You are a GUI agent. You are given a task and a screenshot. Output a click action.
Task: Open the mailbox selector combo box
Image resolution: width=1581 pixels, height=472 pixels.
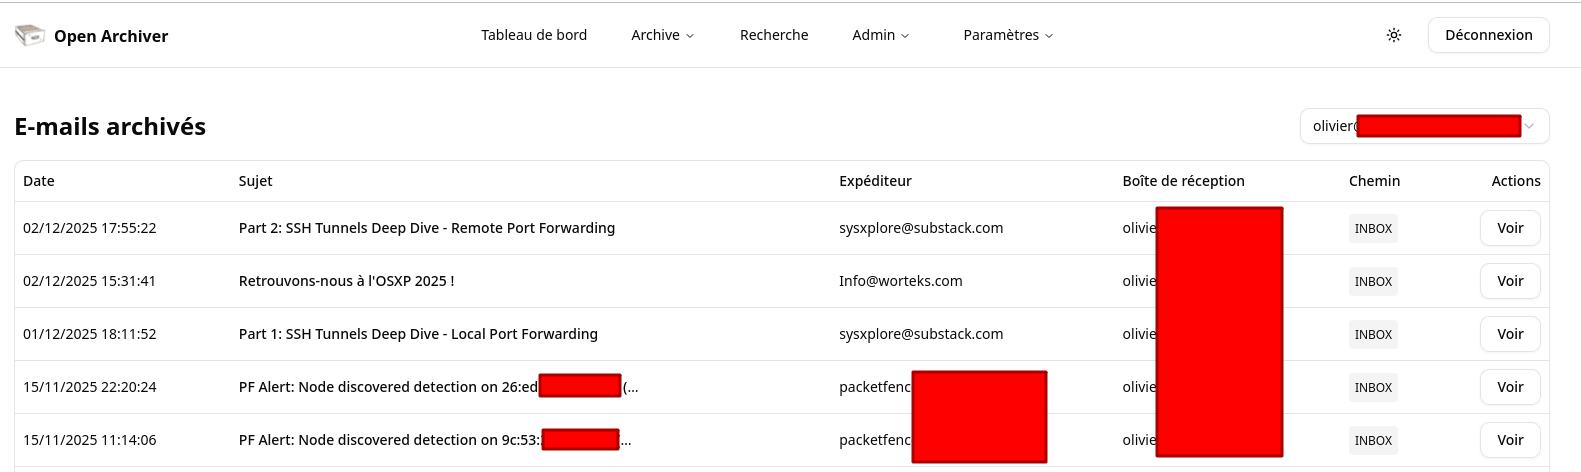[x=1424, y=126]
